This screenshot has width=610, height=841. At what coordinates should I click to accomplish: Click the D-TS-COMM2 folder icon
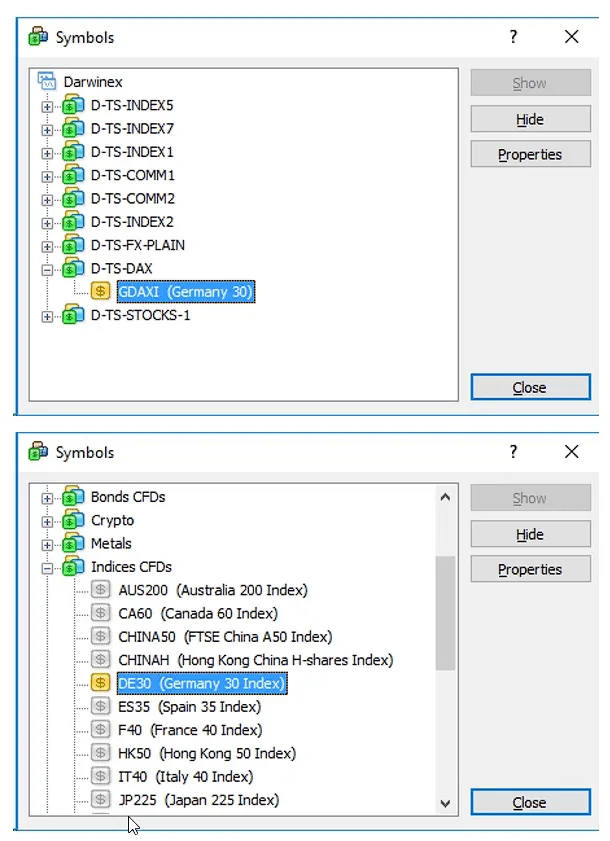pyautogui.click(x=73, y=198)
